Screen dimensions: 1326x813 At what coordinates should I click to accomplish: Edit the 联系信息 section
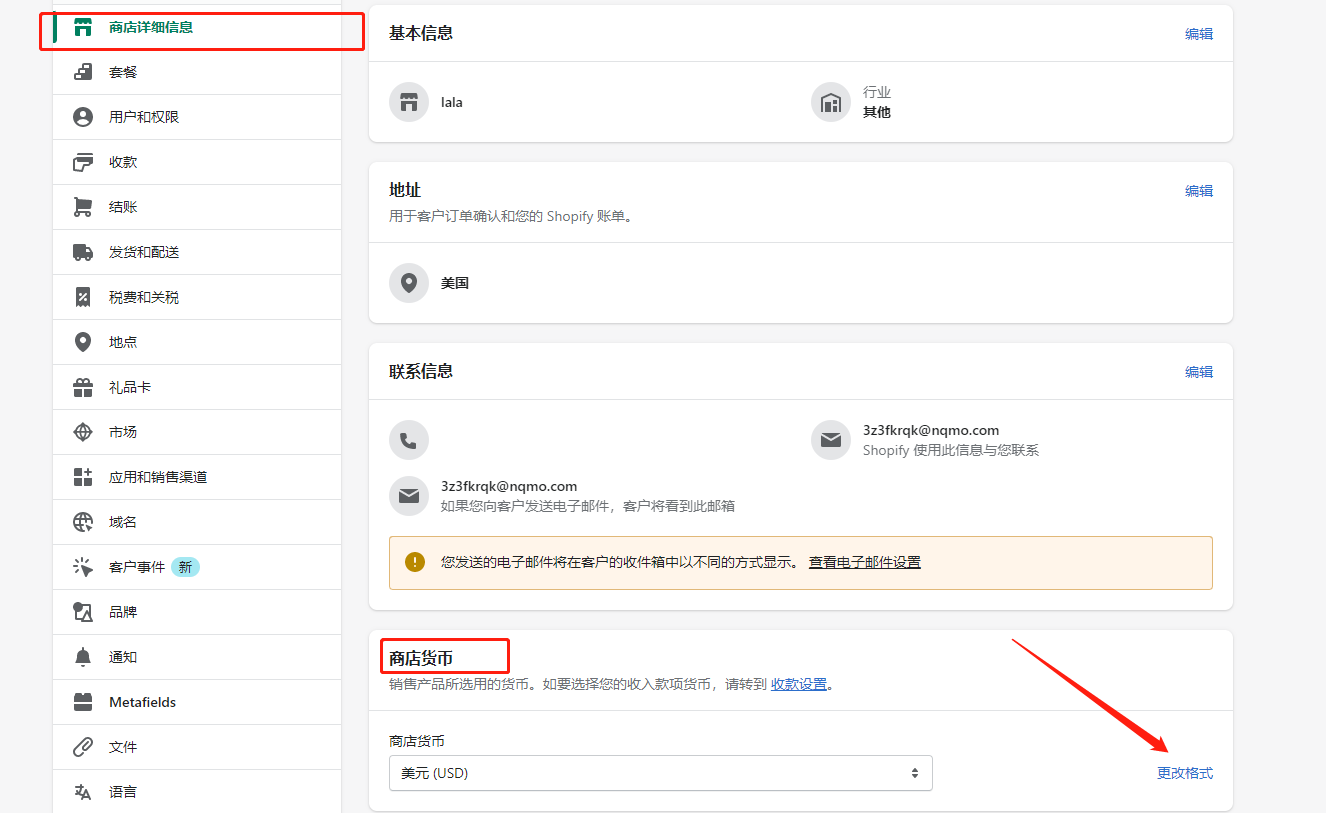click(1198, 372)
